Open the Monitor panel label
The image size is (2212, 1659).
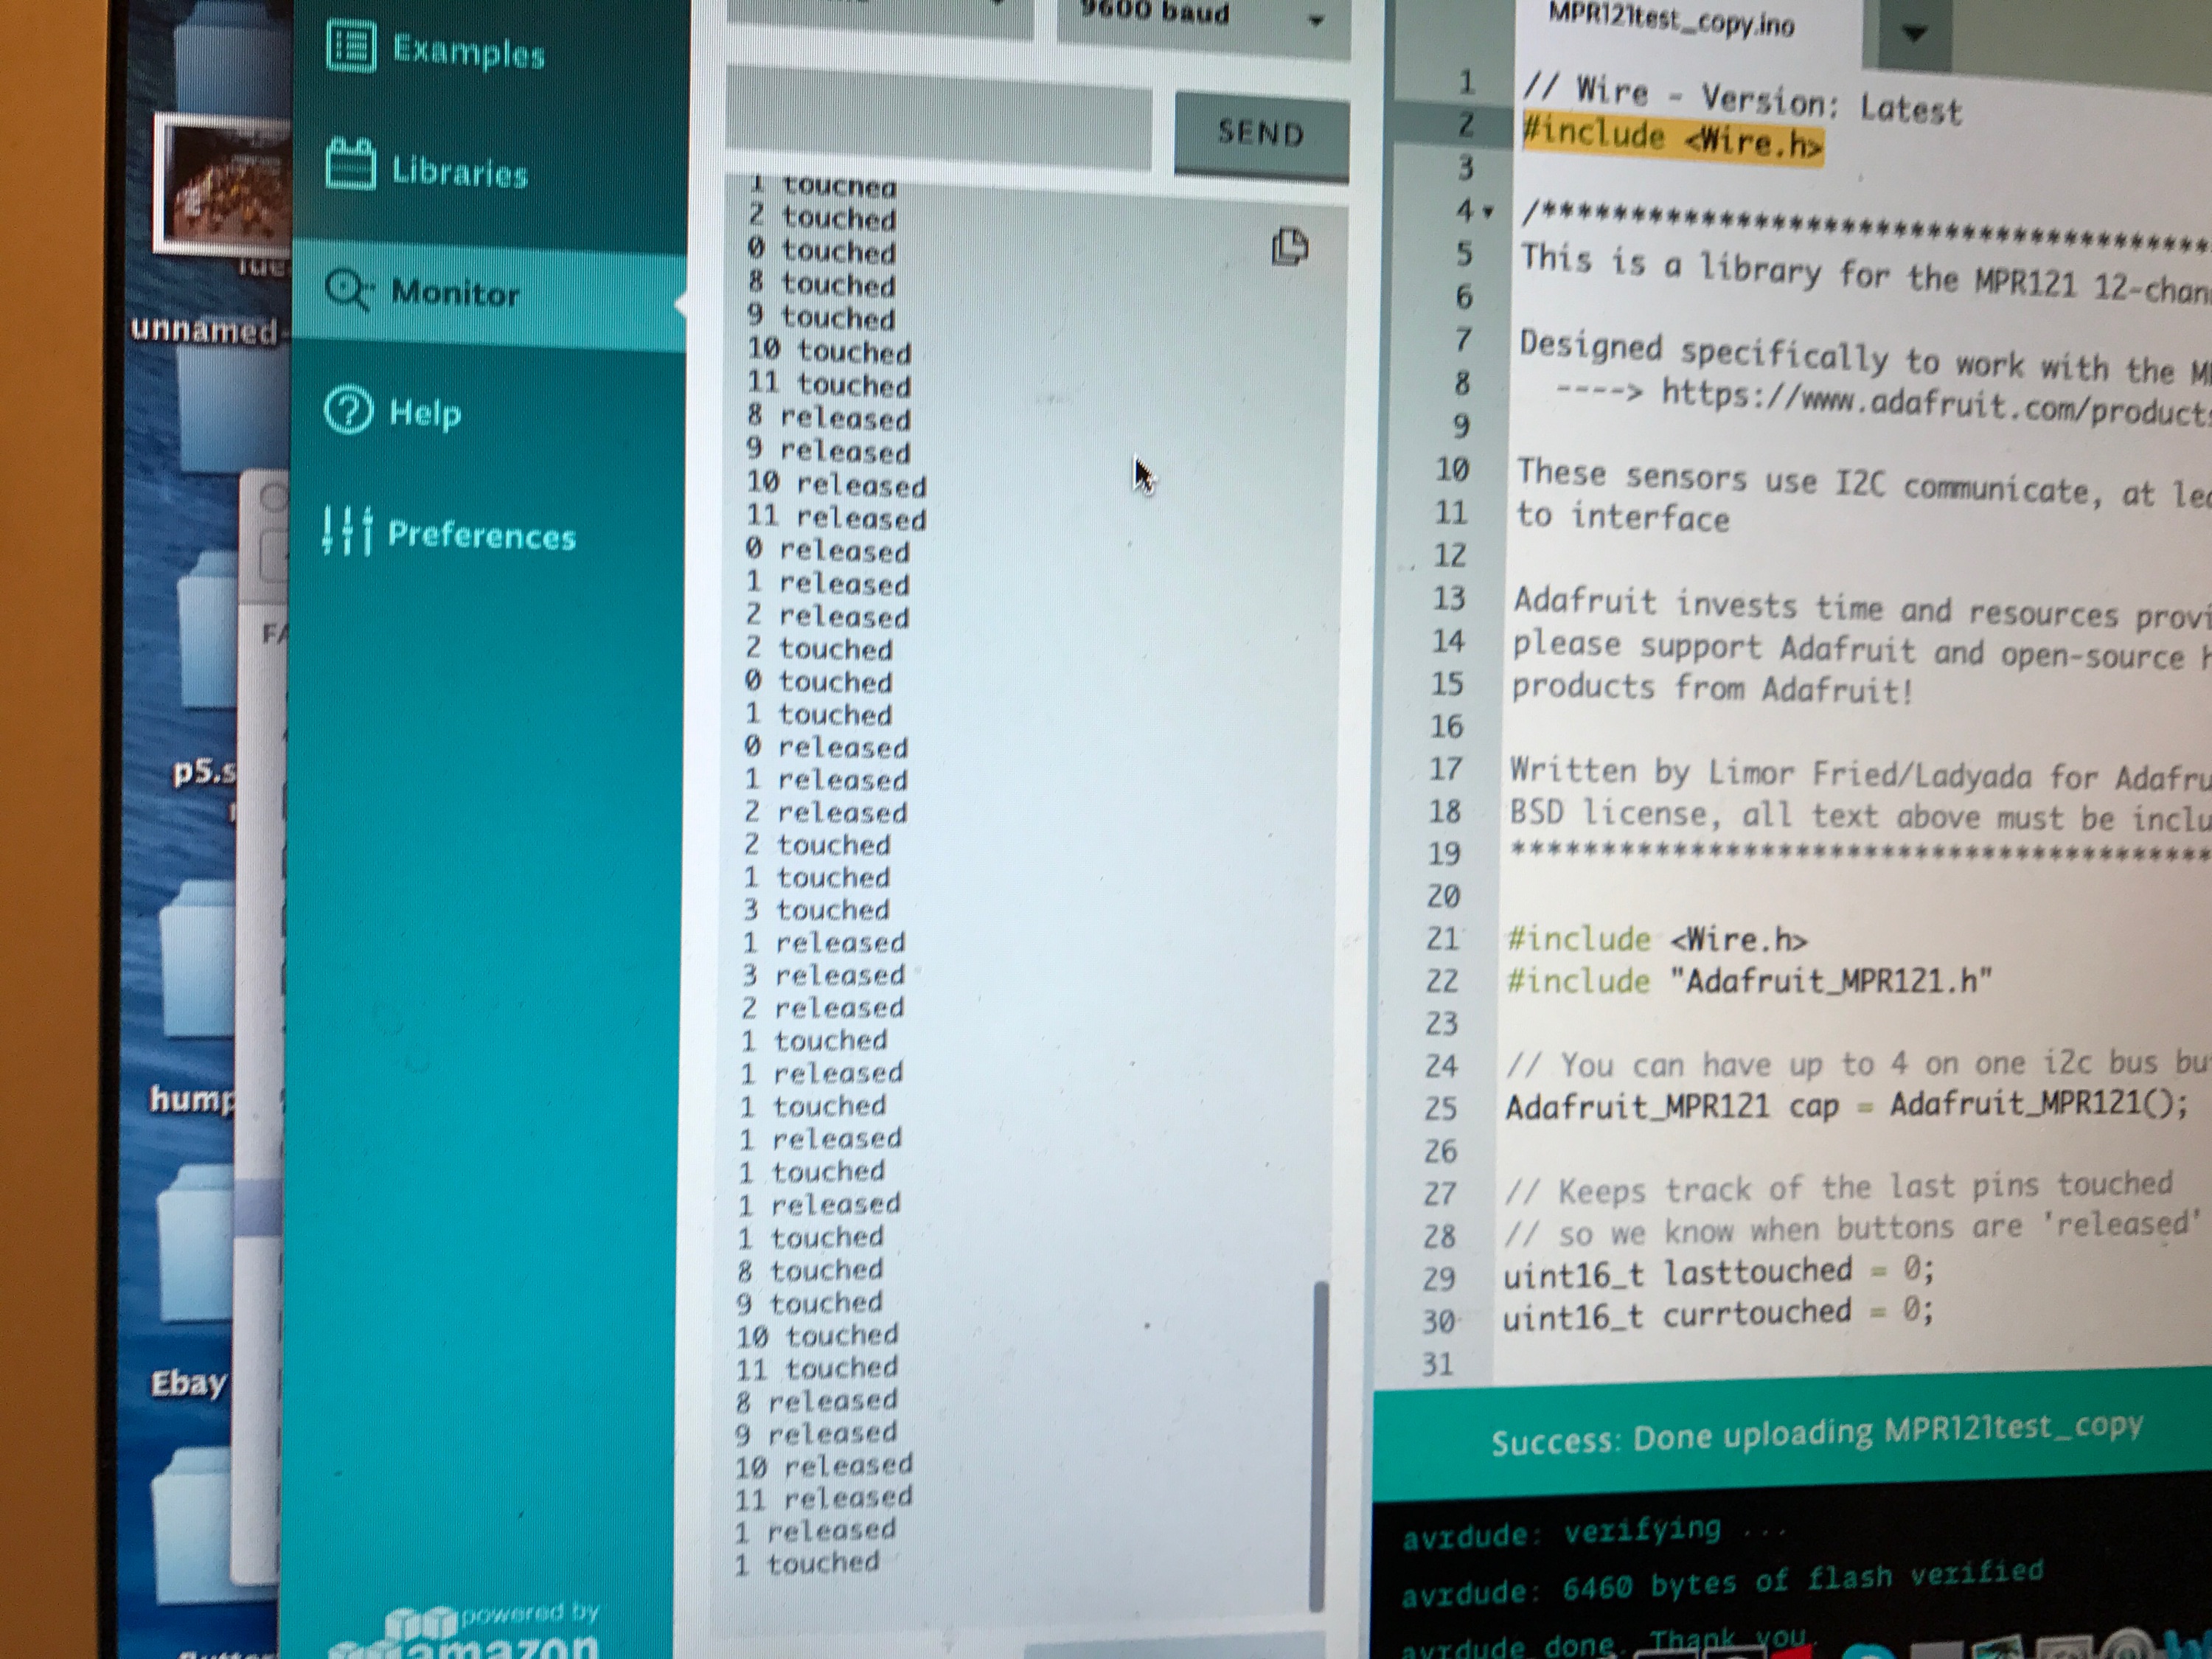(x=455, y=293)
